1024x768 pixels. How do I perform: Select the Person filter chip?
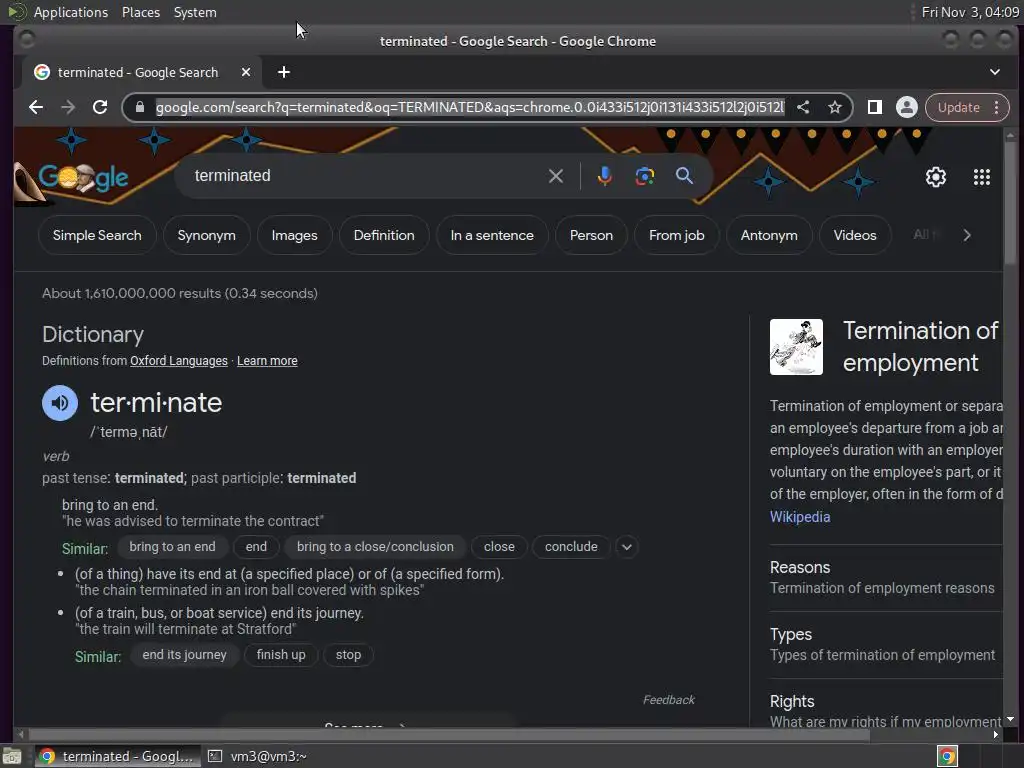click(591, 235)
